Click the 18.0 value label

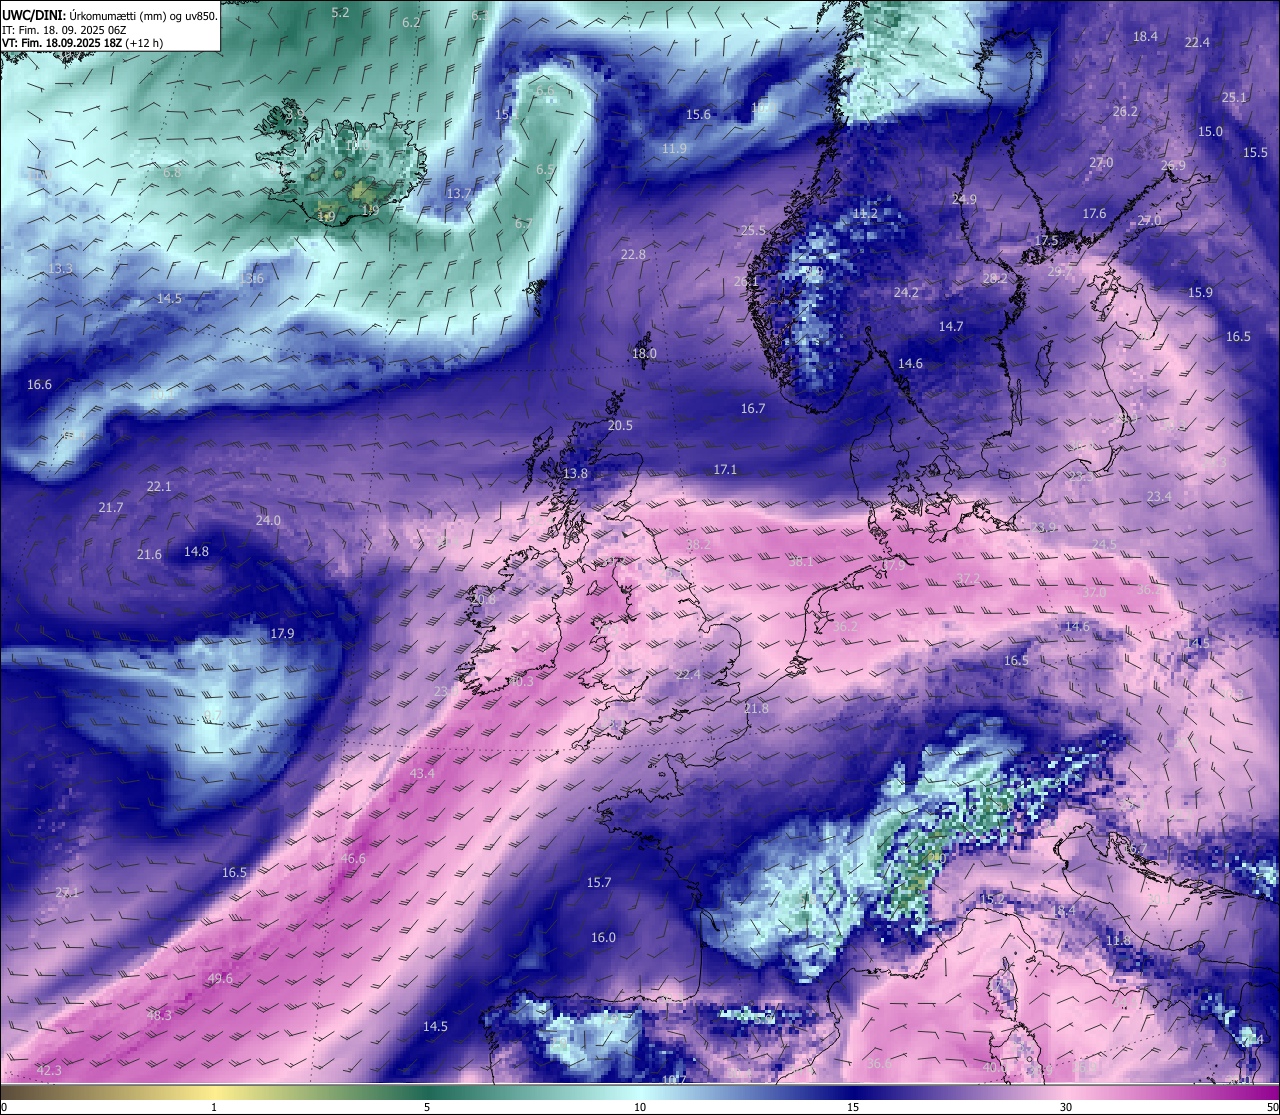click(645, 354)
